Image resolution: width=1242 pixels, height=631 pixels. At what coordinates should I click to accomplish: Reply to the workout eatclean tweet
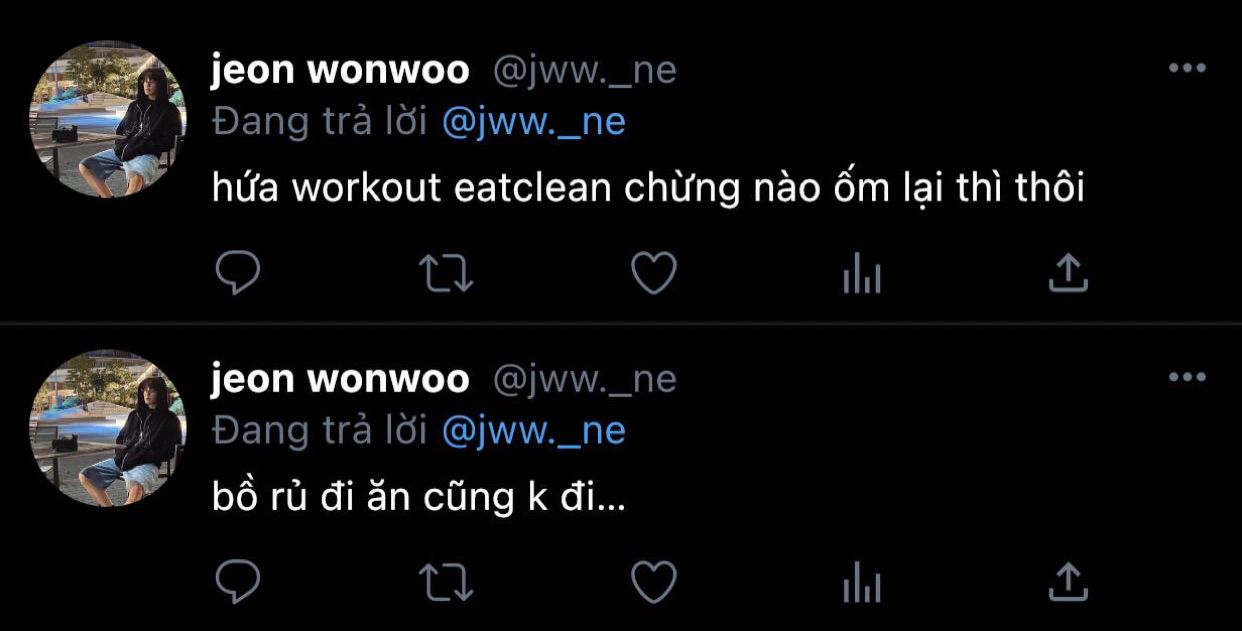point(238,272)
